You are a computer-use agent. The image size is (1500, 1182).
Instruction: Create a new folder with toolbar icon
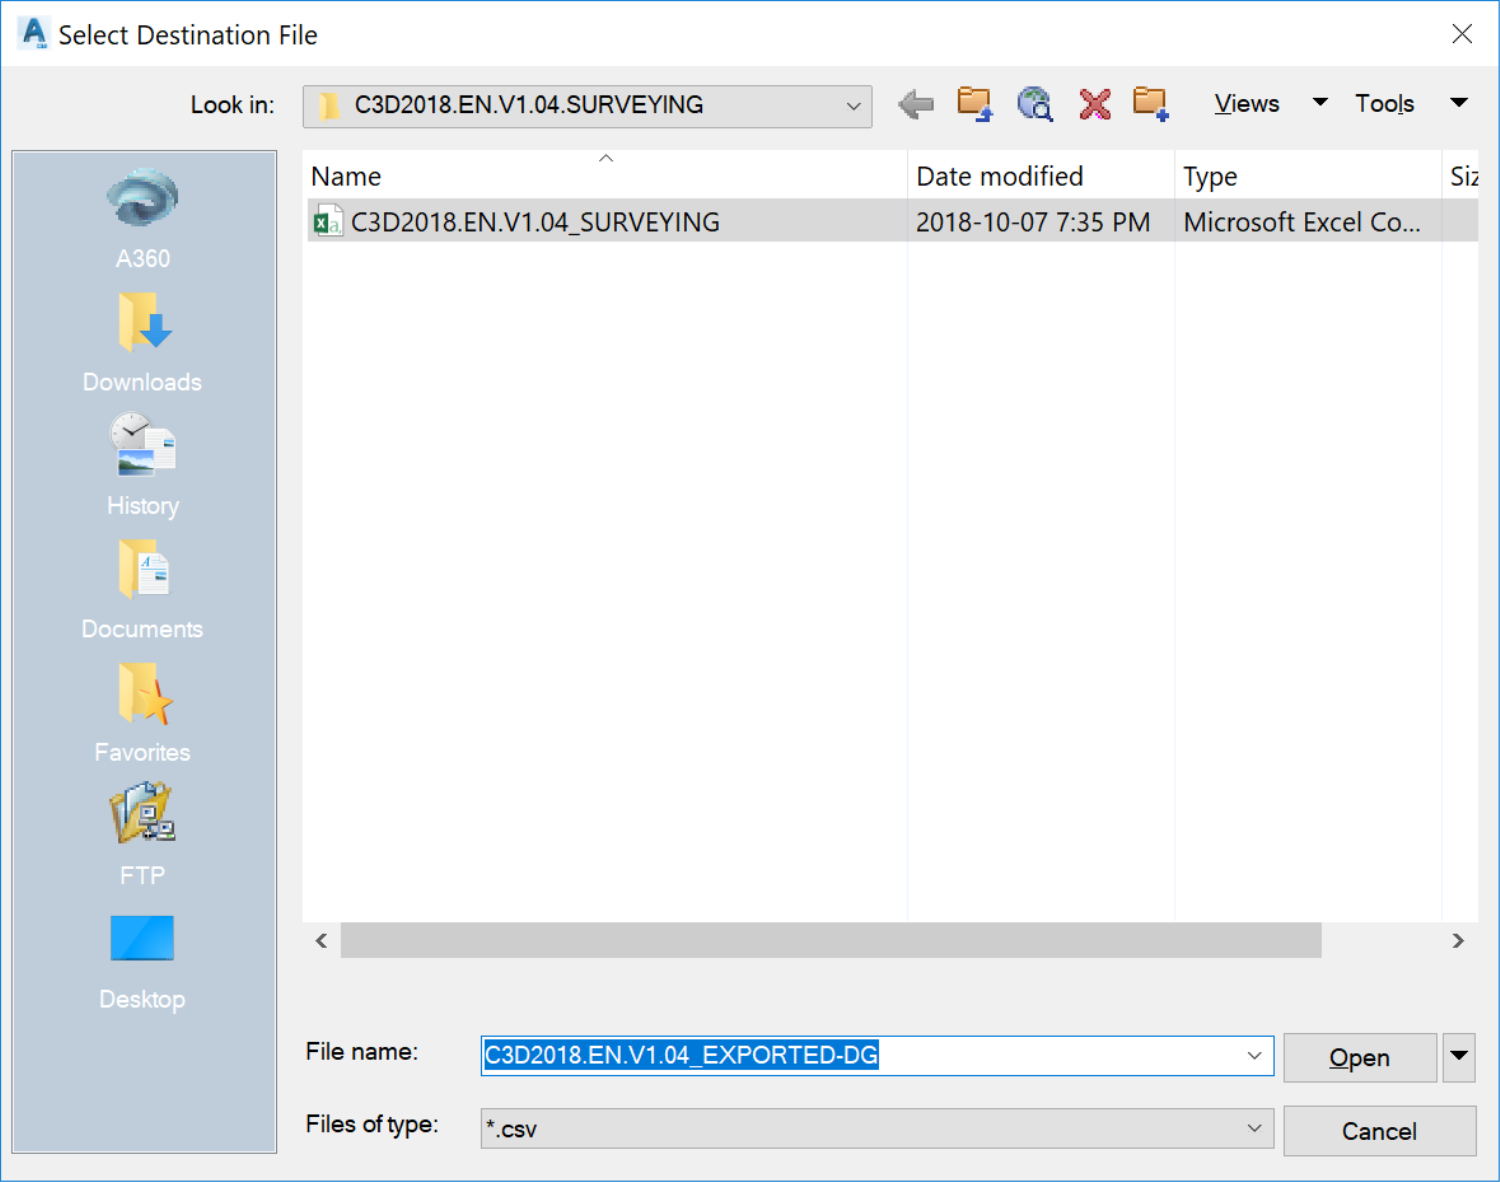click(x=1151, y=104)
